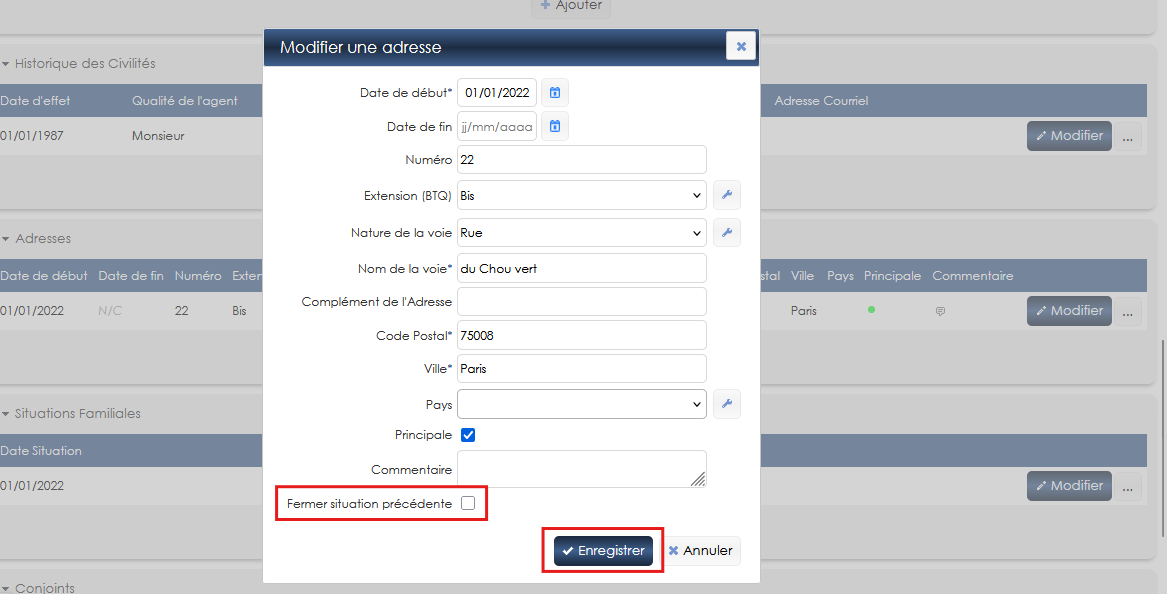
Task: Collapse the Historique des Civilités section
Action: (6, 63)
